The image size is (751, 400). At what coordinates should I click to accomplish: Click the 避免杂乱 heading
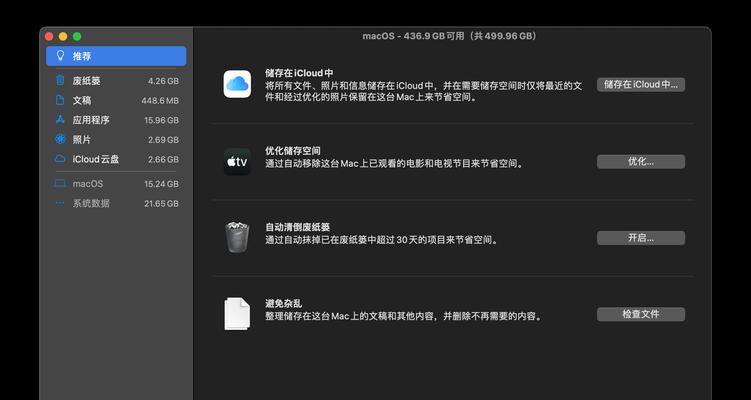pyautogui.click(x=284, y=304)
